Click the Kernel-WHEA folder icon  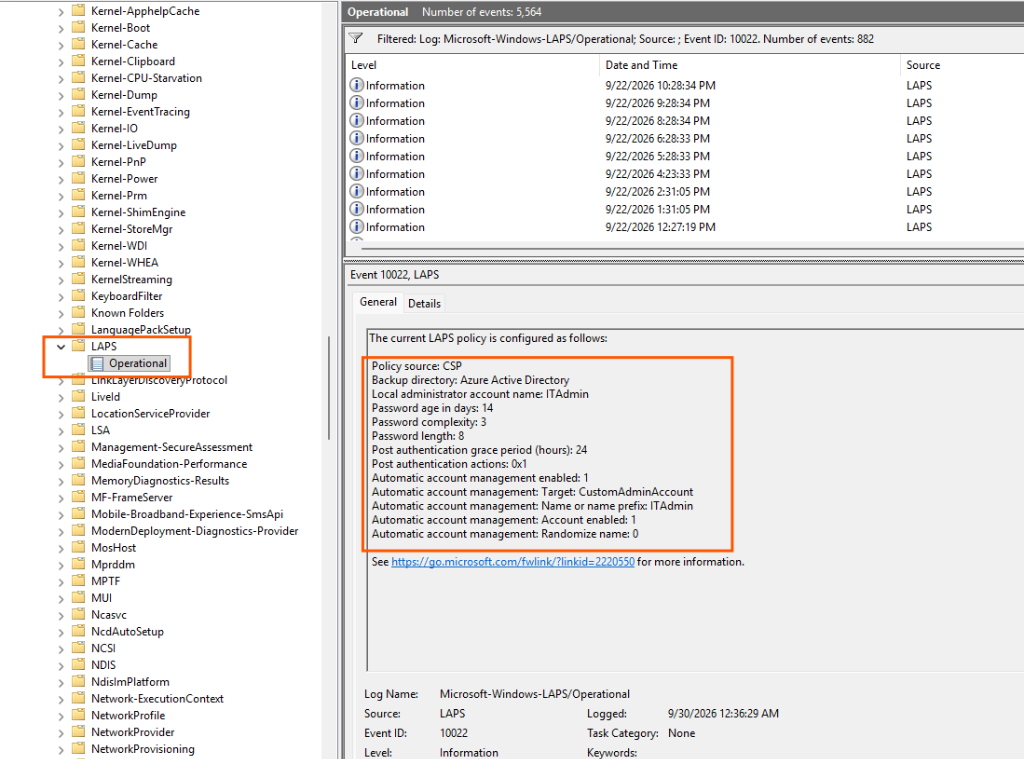tap(78, 262)
